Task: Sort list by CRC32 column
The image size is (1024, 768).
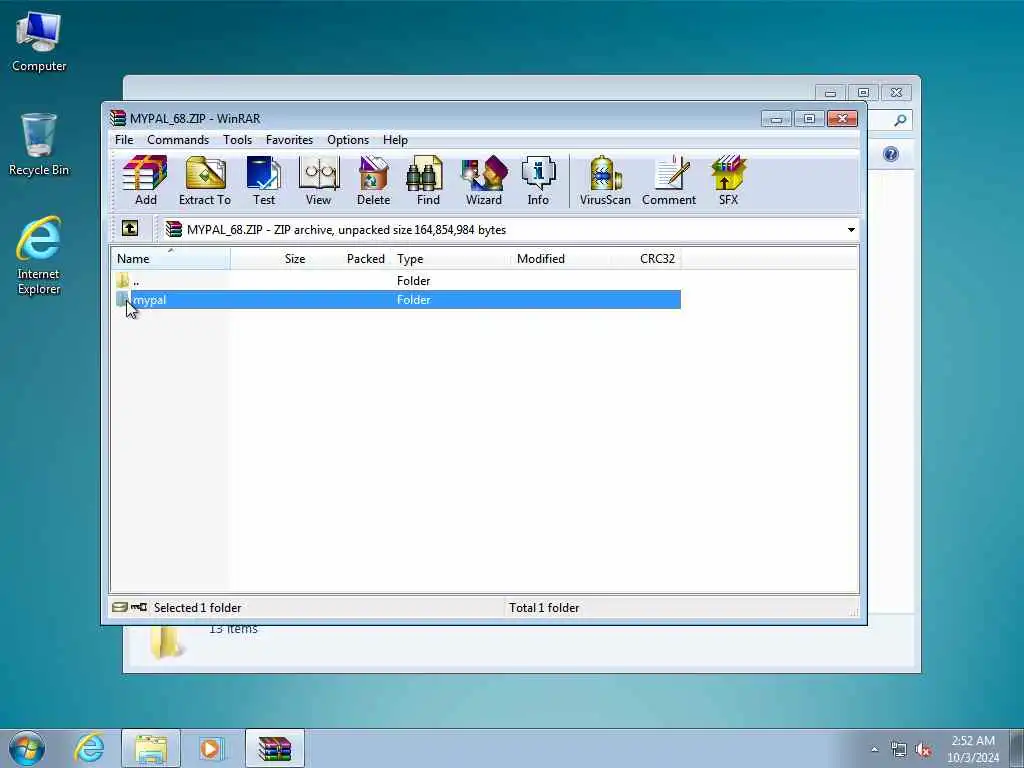Action: pyautogui.click(x=647, y=259)
